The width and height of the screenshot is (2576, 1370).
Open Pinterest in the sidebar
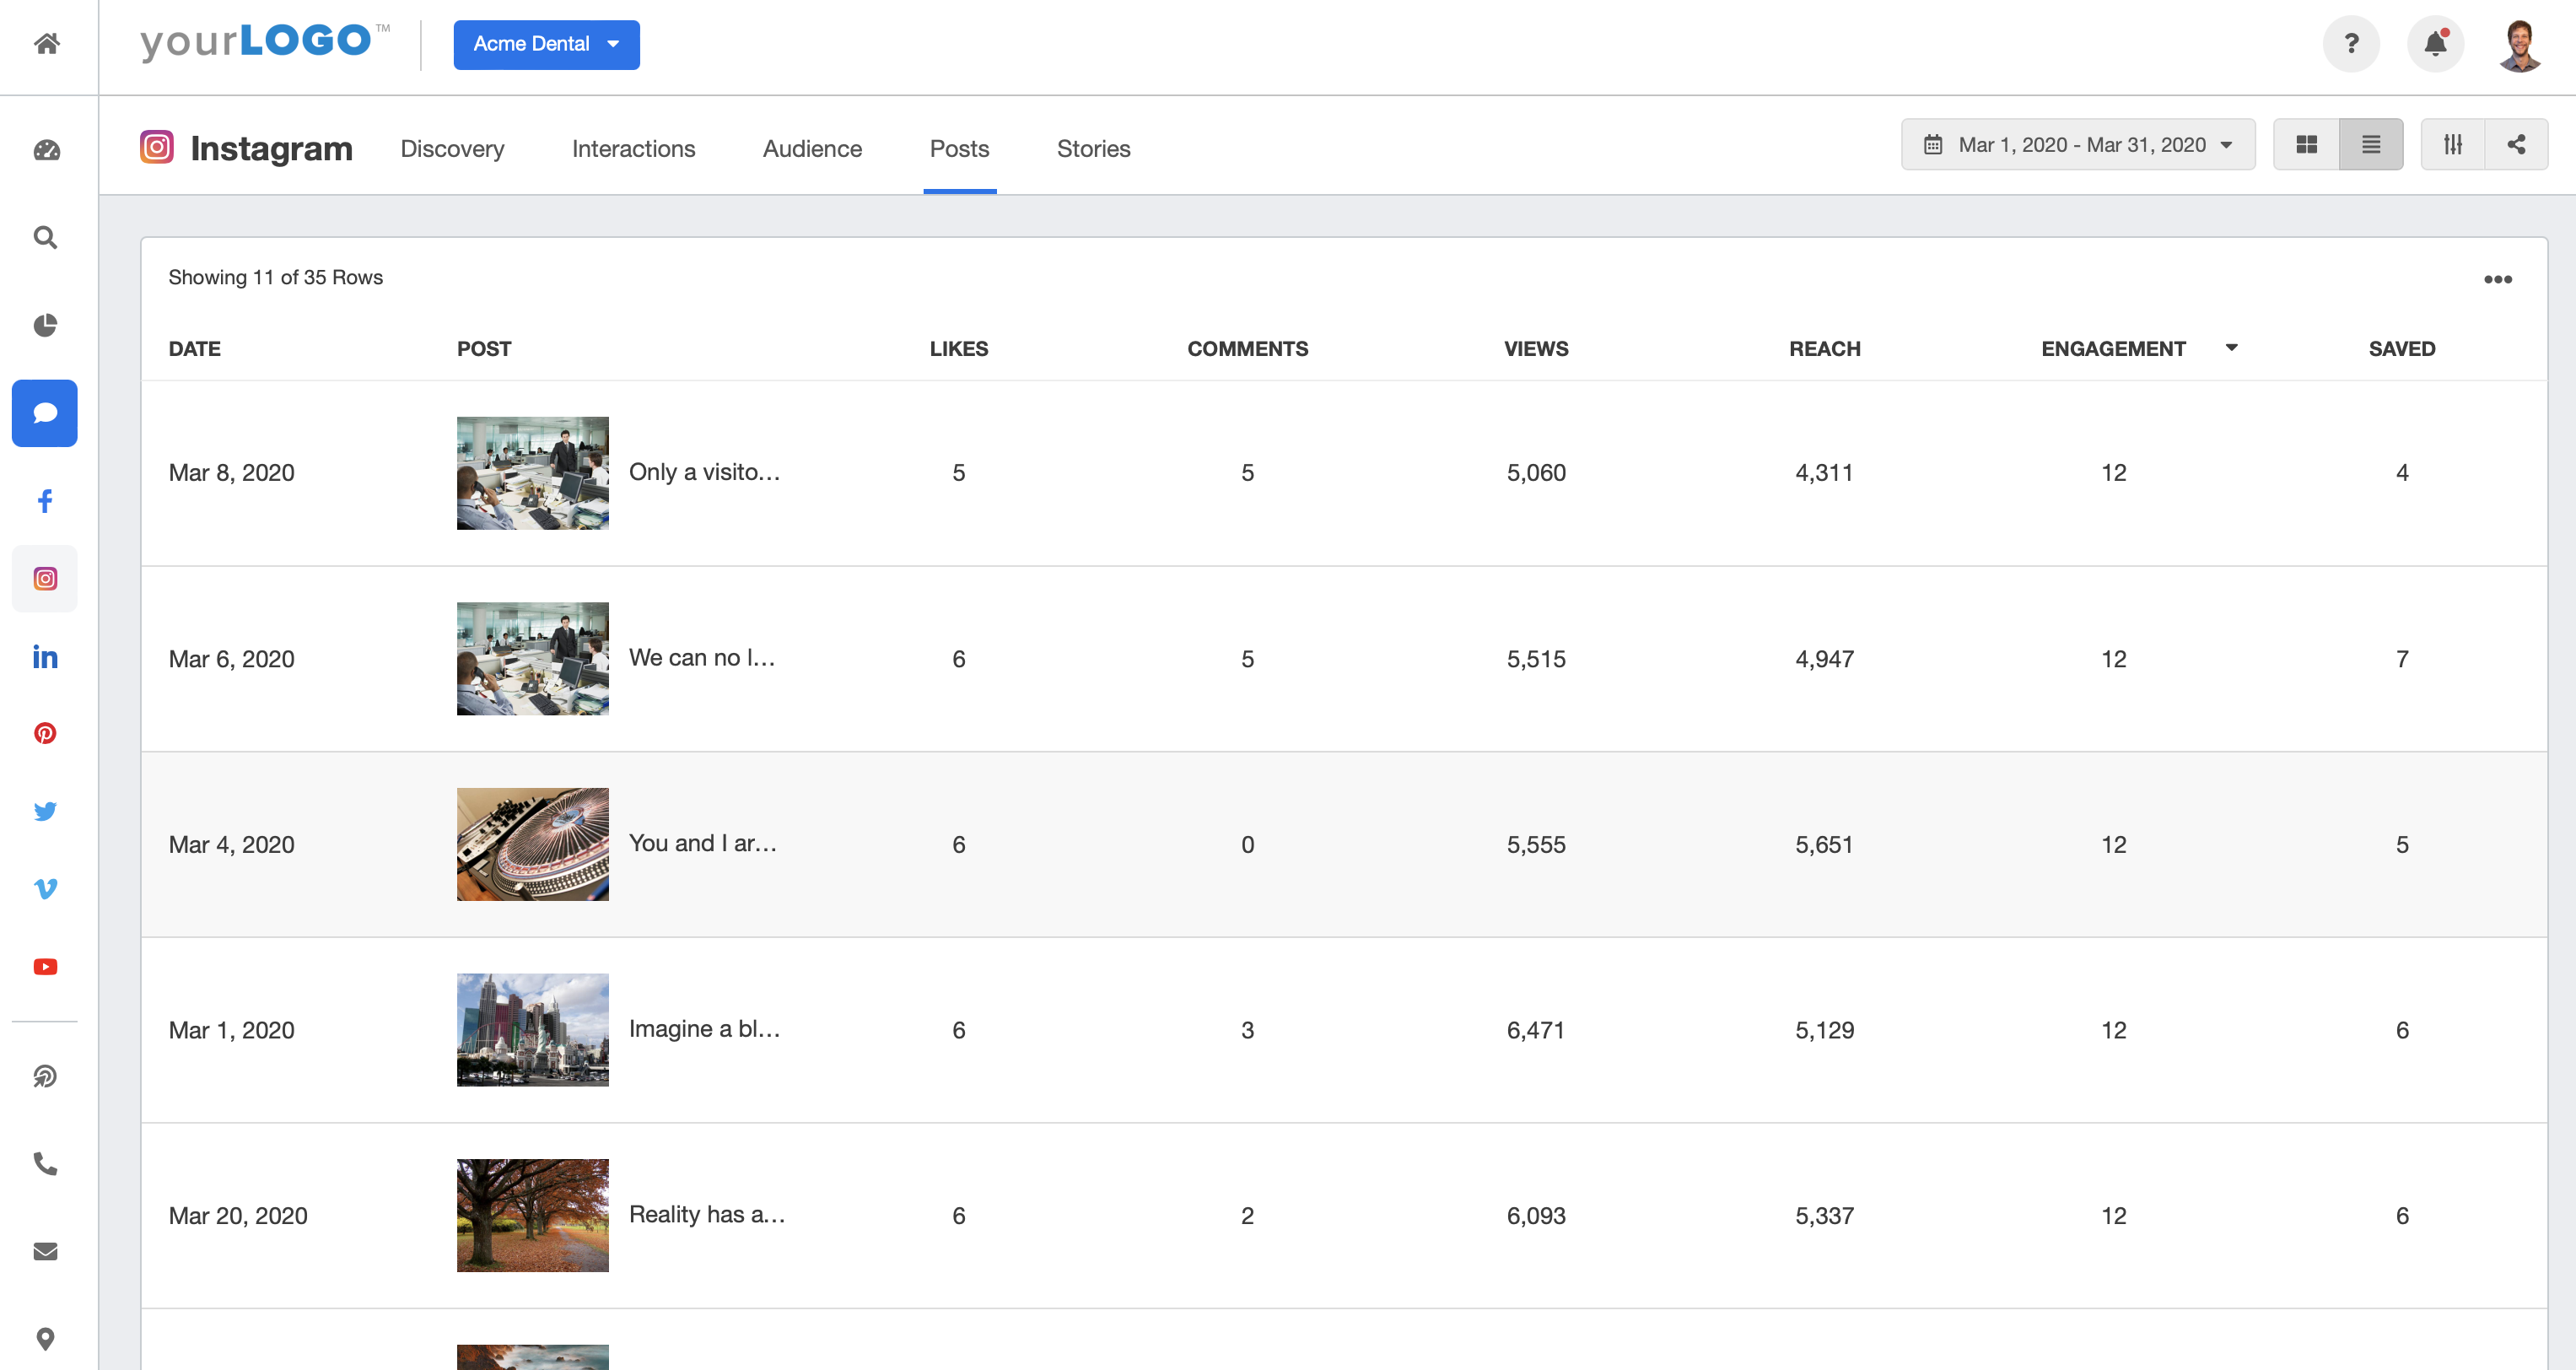coord(45,733)
